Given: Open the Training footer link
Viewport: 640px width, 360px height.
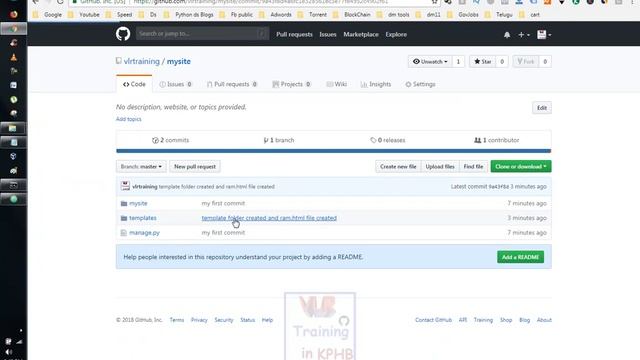Looking at the screenshot, I should coord(483,320).
